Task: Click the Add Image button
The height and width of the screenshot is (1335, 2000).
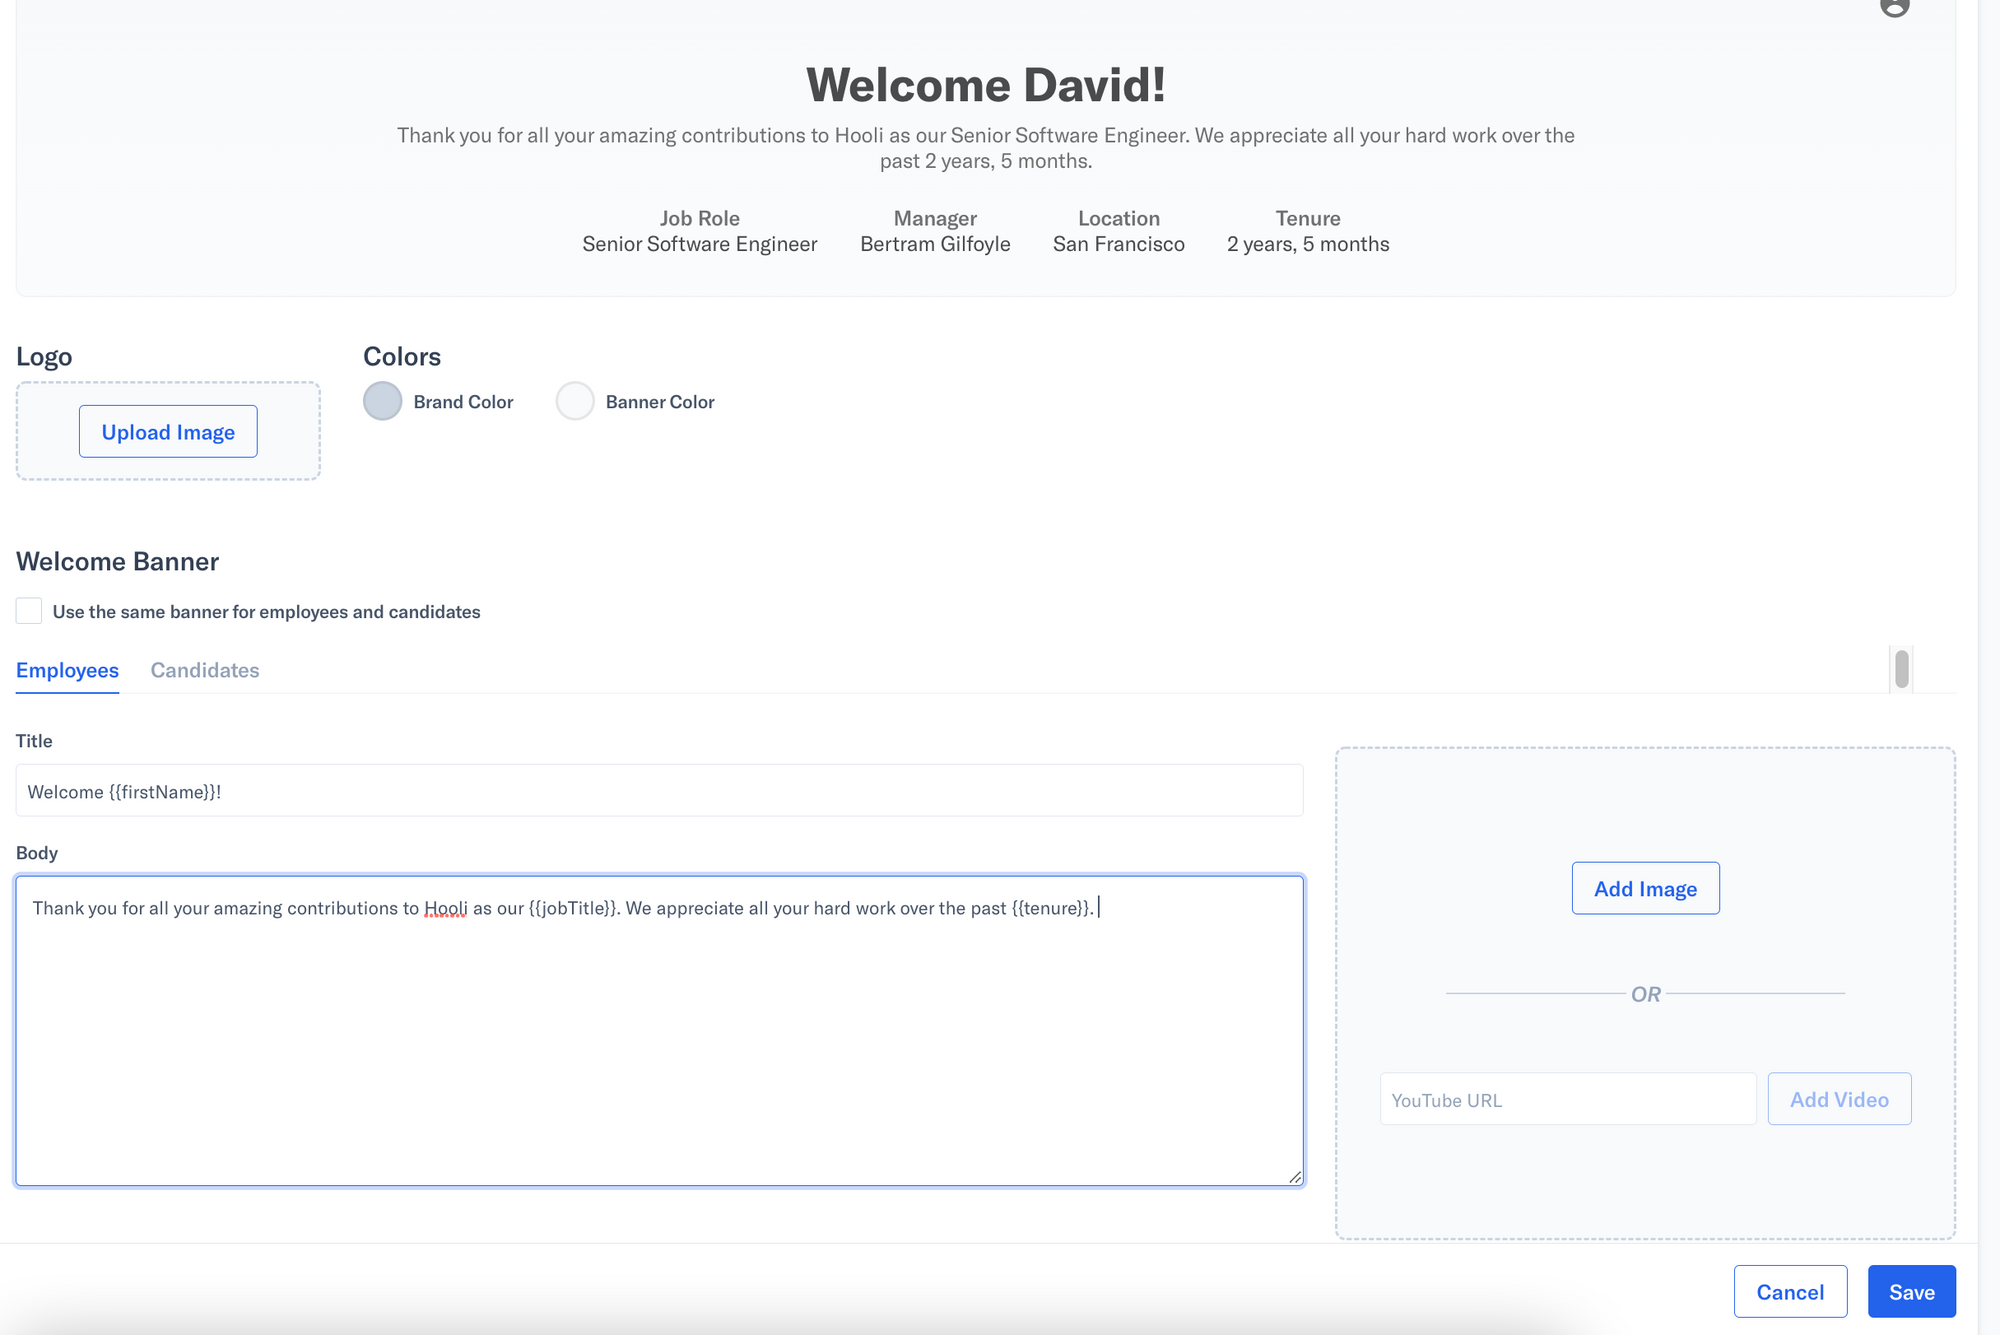Action: (x=1645, y=888)
